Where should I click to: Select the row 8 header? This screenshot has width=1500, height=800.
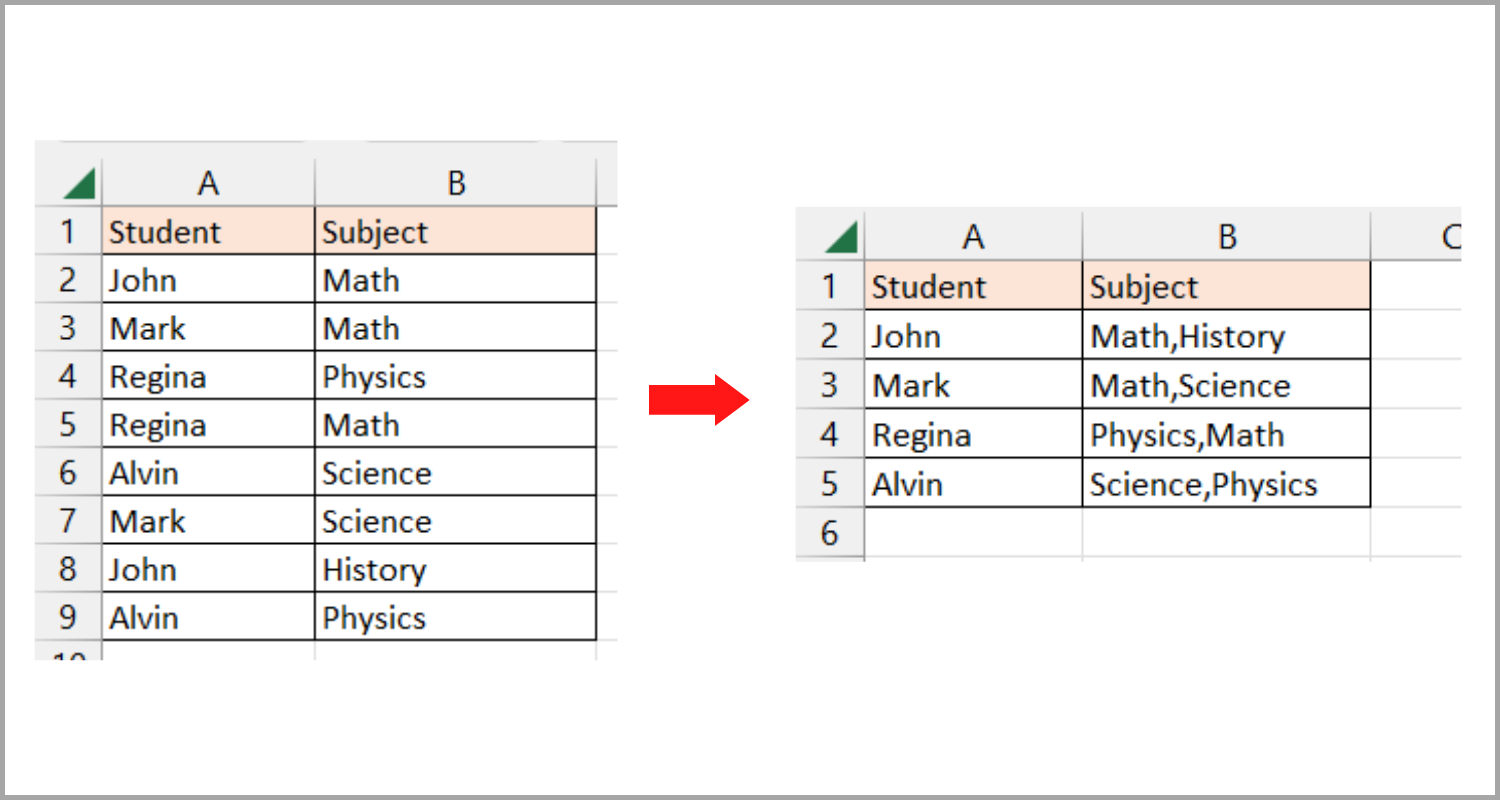click(68, 569)
